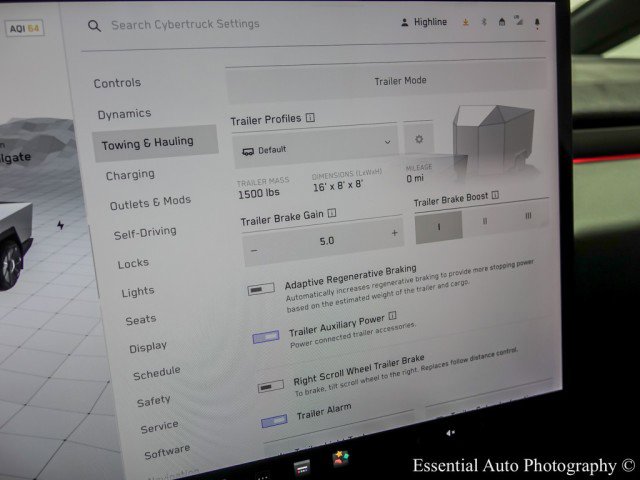640x480 pixels.
Task: Tap the charge lightning bolt icon
Action: [60, 225]
